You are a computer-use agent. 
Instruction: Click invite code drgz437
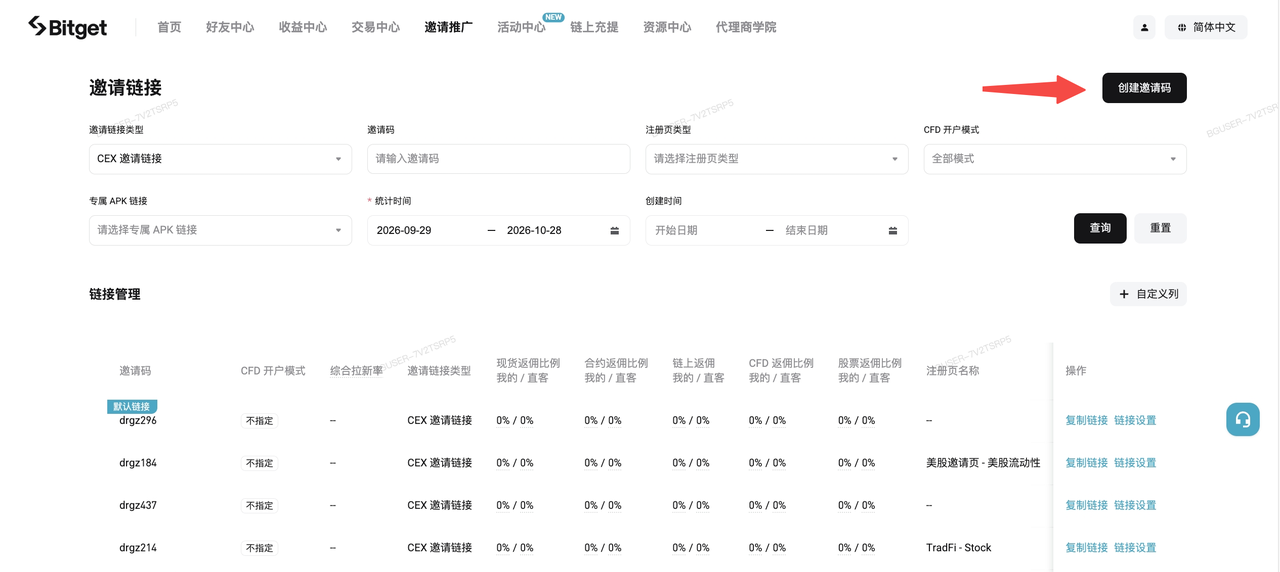138,506
